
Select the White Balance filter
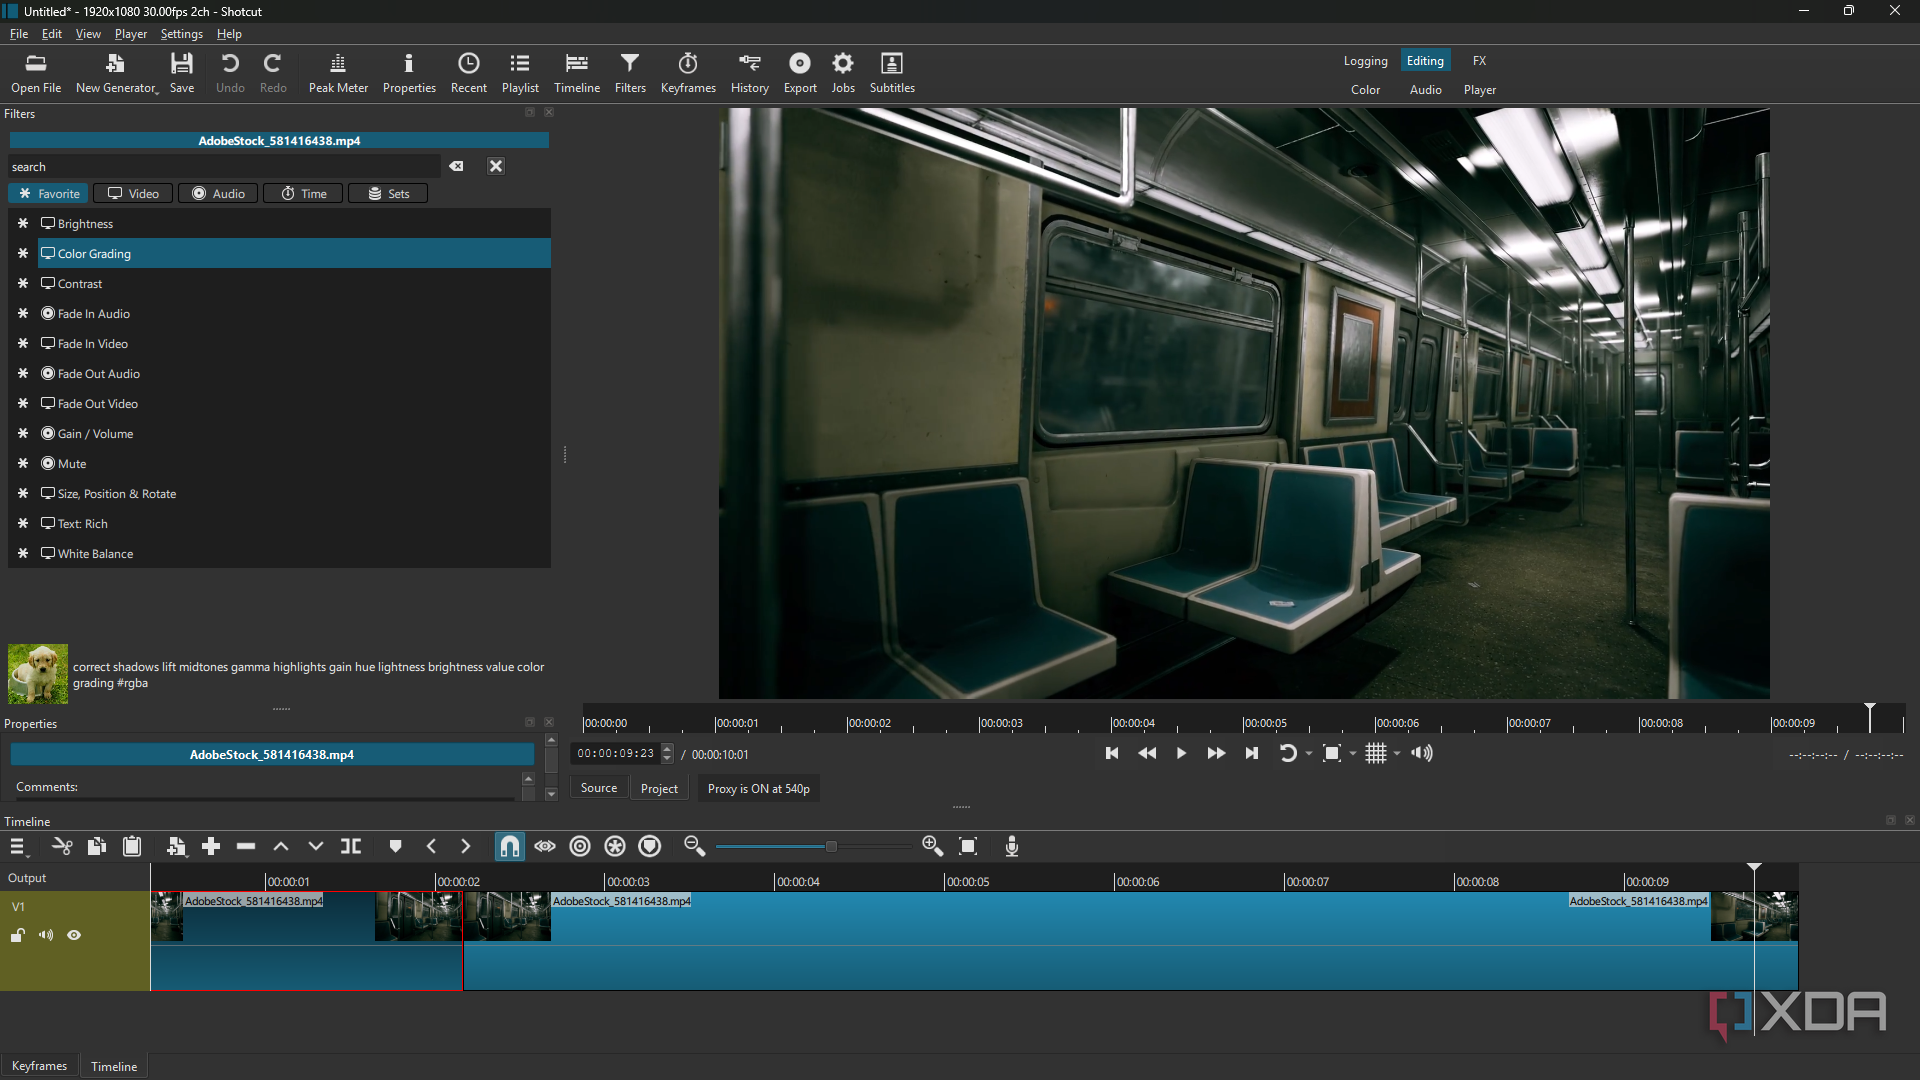click(294, 553)
